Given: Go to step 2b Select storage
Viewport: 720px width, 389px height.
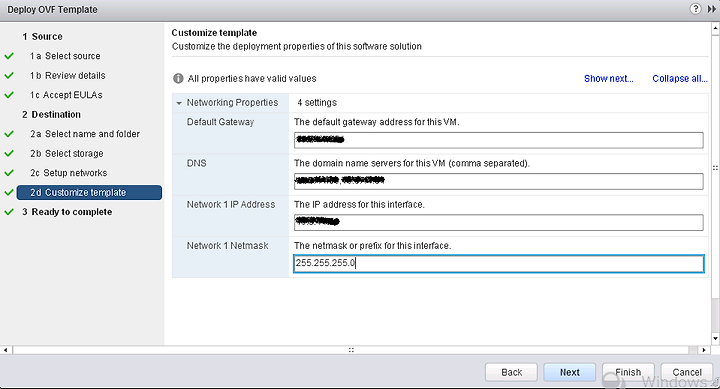Looking at the screenshot, I should (67, 153).
